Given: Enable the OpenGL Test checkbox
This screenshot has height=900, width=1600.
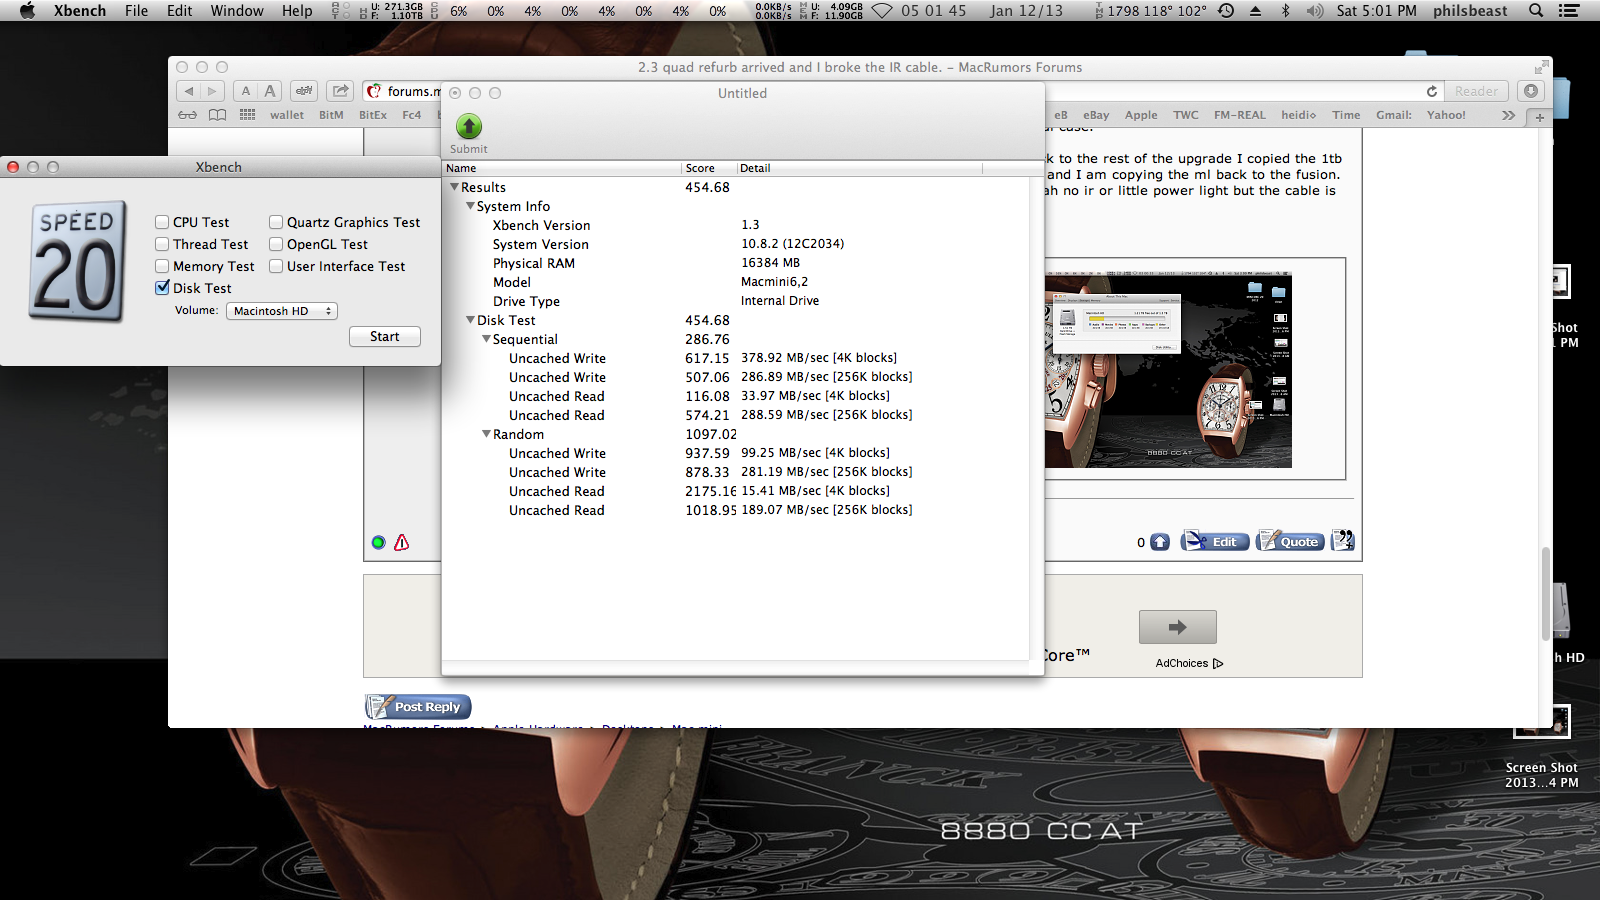Looking at the screenshot, I should [x=276, y=244].
